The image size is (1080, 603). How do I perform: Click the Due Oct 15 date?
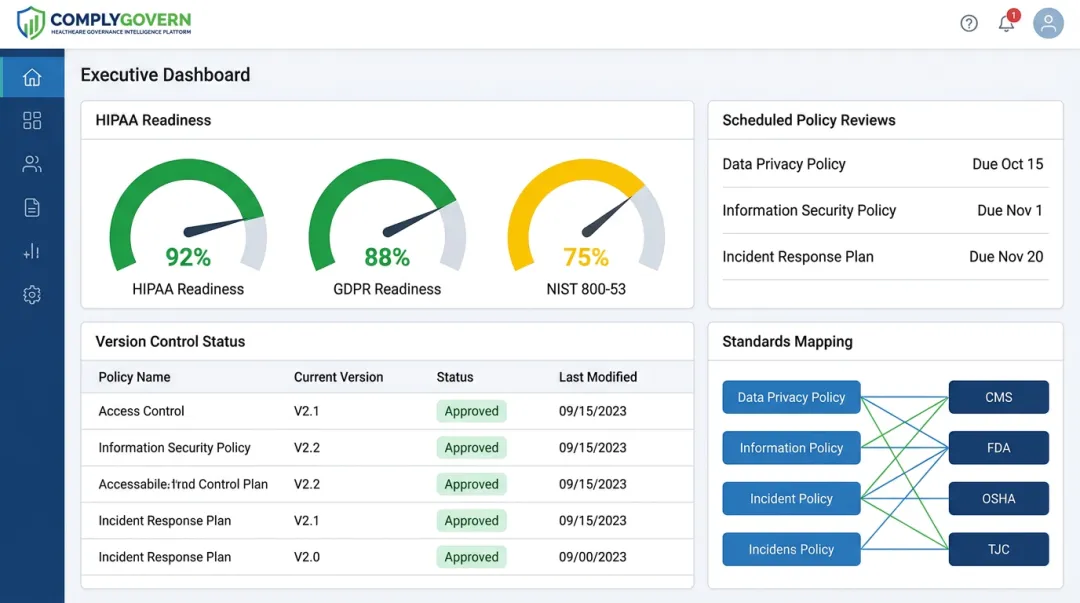click(1008, 164)
